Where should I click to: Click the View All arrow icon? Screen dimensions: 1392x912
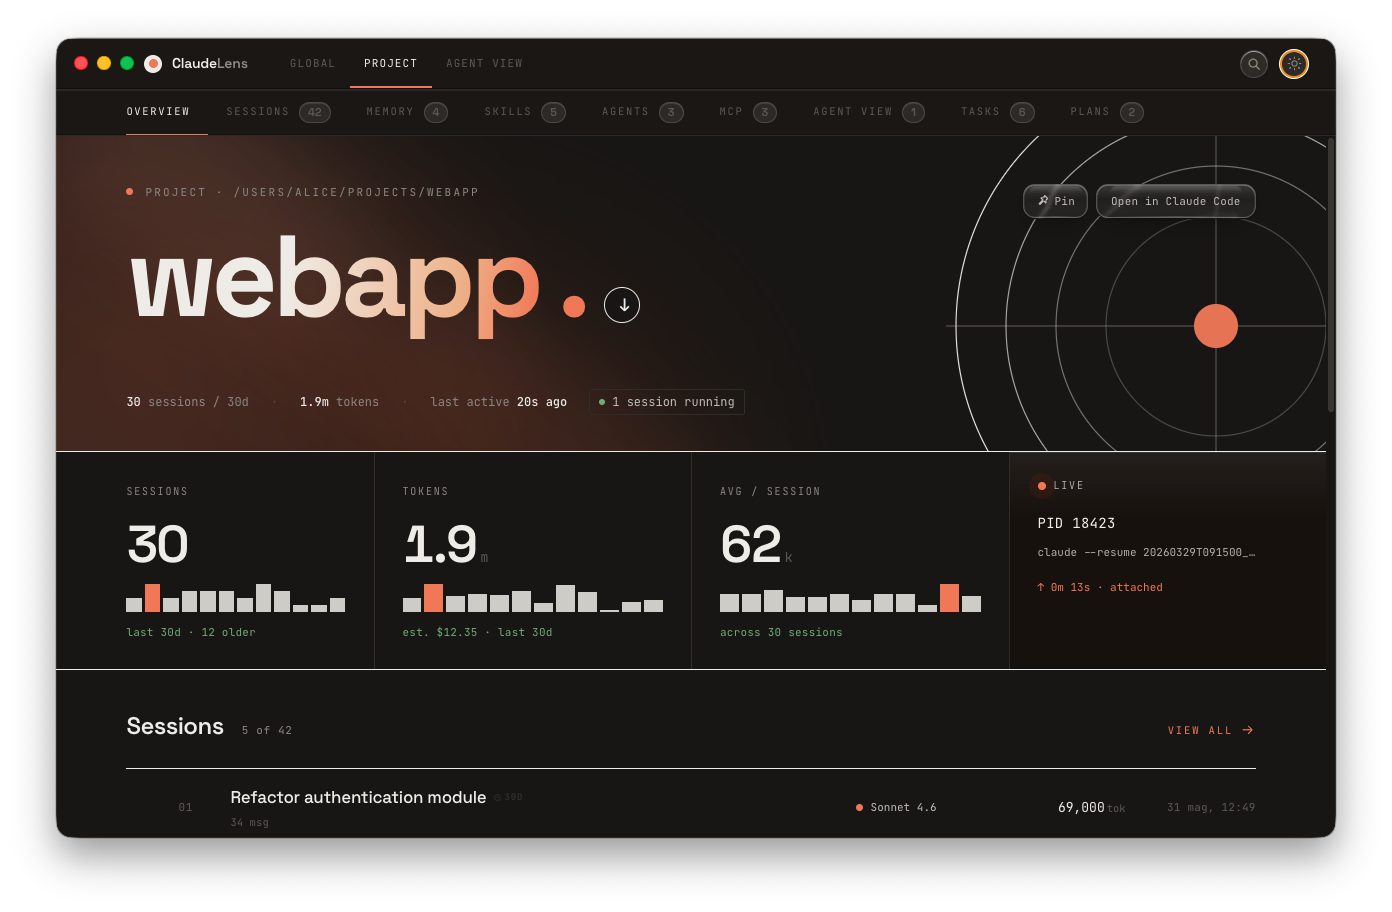(1248, 730)
